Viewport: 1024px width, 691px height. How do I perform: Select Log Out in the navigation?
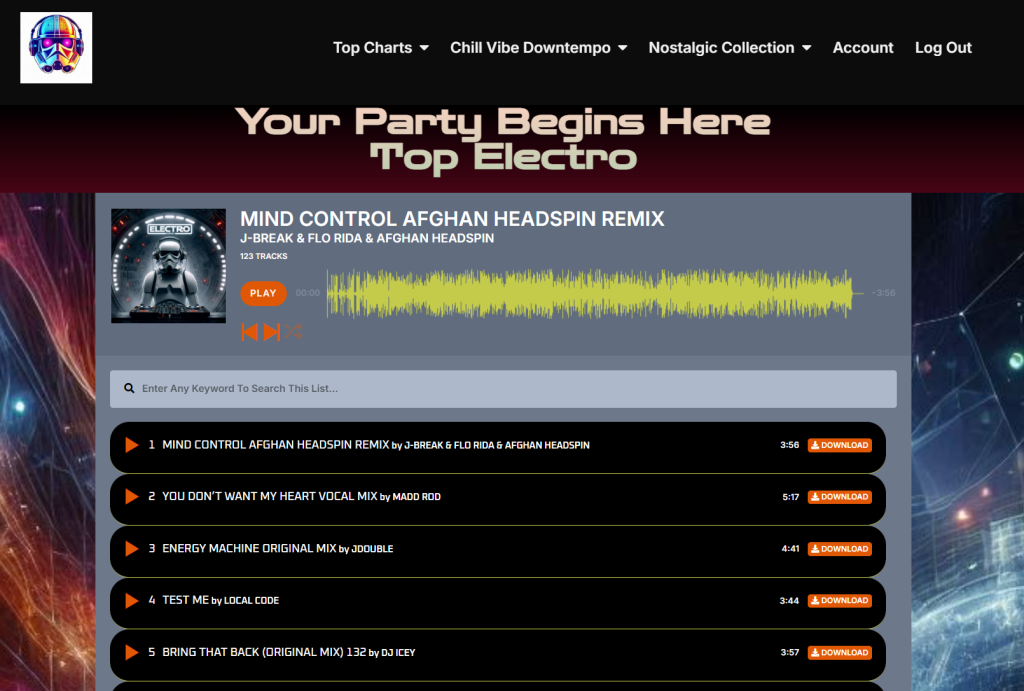coord(943,48)
